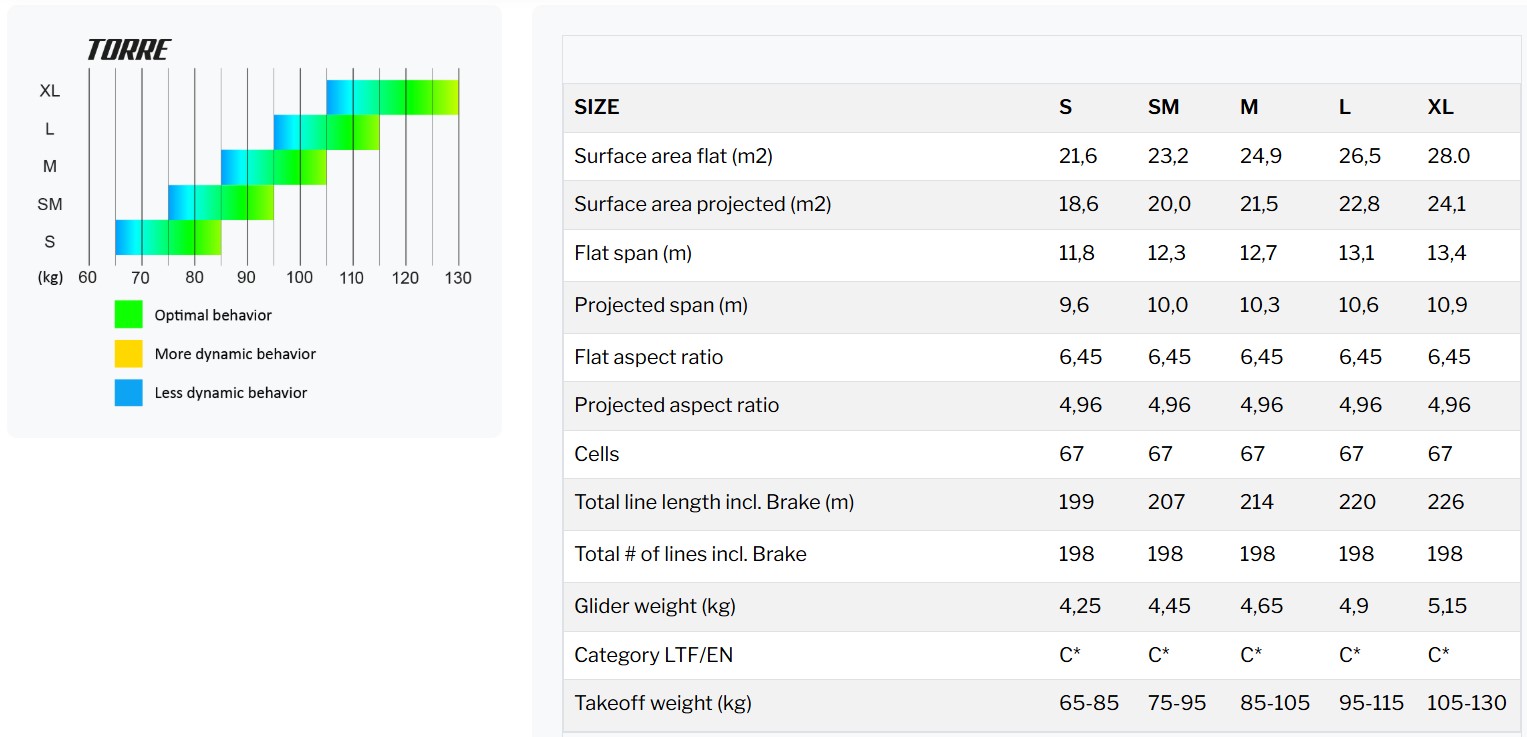The image size is (1527, 737).
Task: Click the XL column header in table
Action: (x=1440, y=107)
